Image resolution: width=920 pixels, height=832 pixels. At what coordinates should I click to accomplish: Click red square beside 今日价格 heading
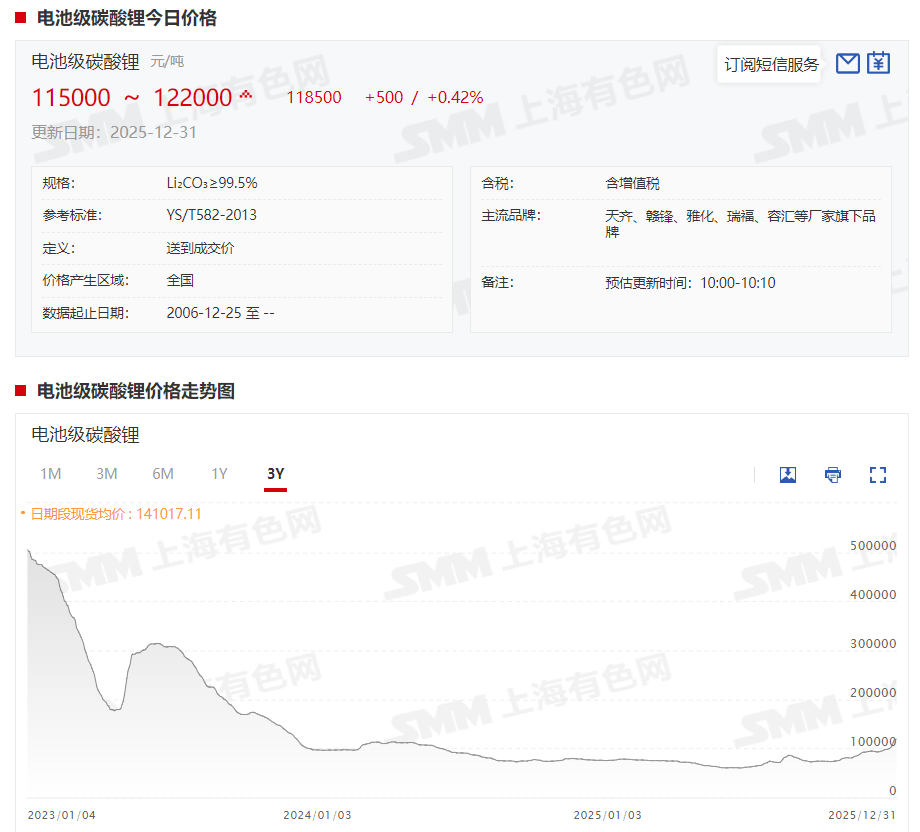[20, 18]
